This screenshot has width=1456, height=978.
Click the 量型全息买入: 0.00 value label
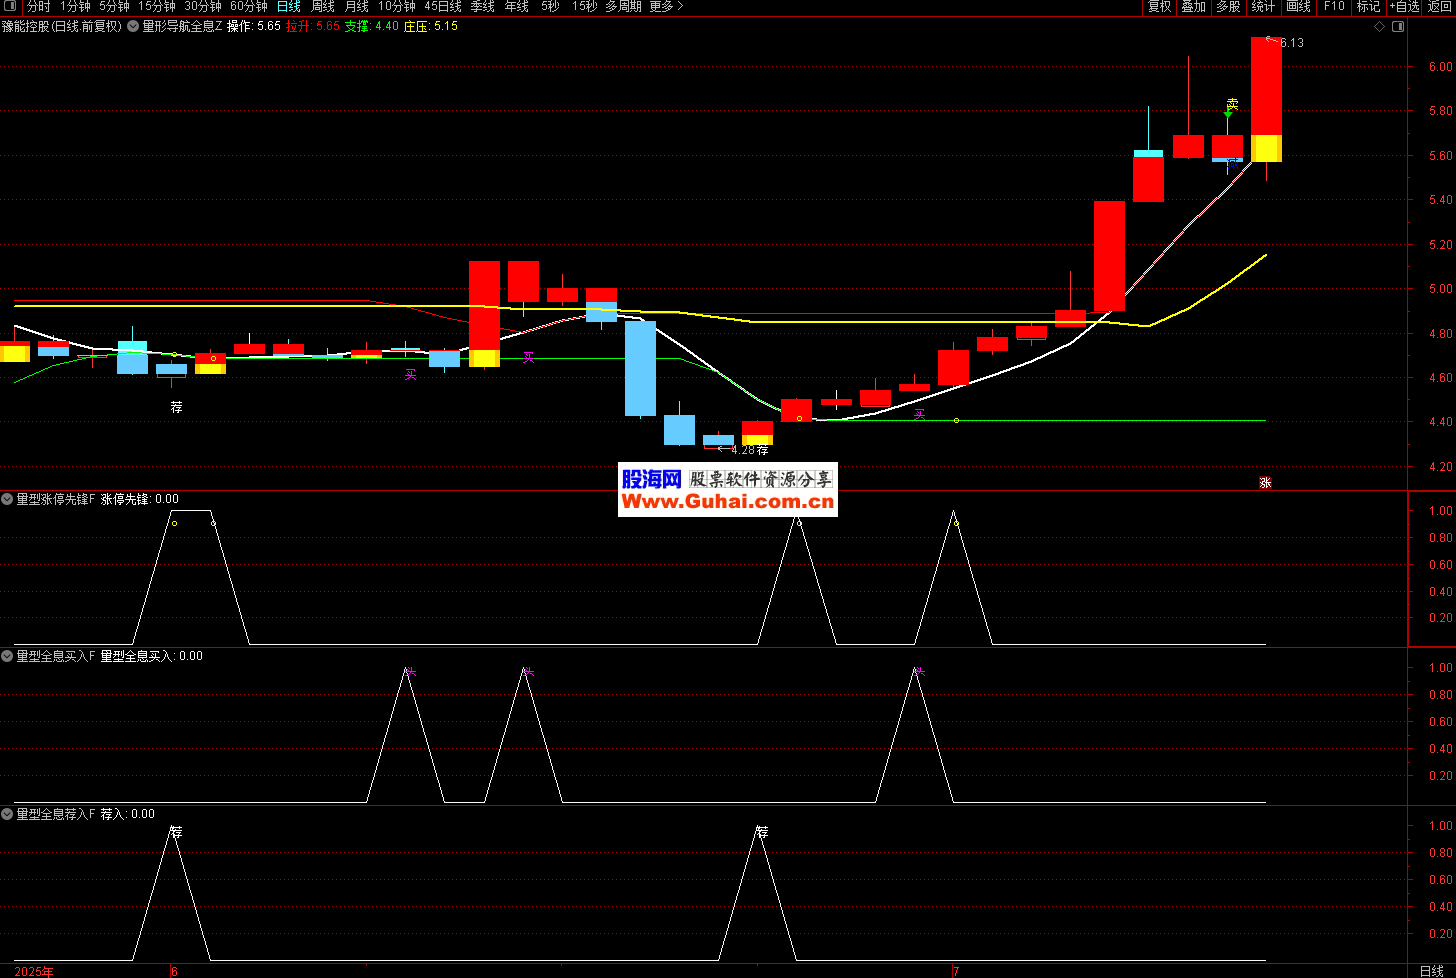152,657
